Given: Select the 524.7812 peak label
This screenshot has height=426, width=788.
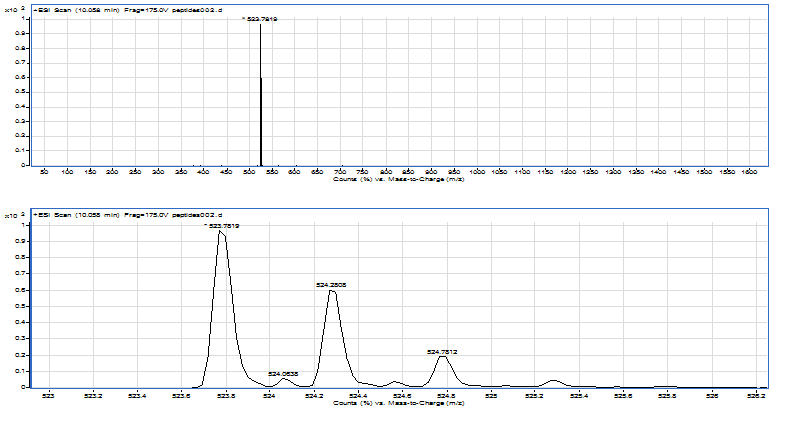Looking at the screenshot, I should (x=442, y=352).
